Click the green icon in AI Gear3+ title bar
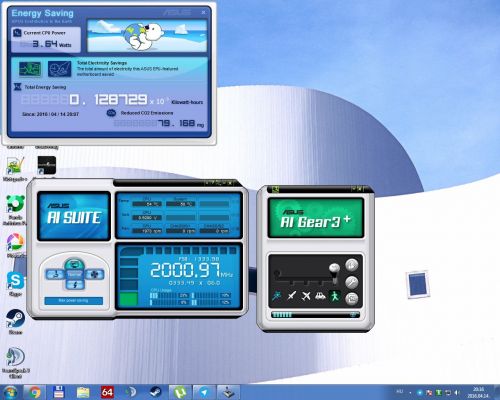Viewport: 500px width, 400px height. [x=275, y=190]
